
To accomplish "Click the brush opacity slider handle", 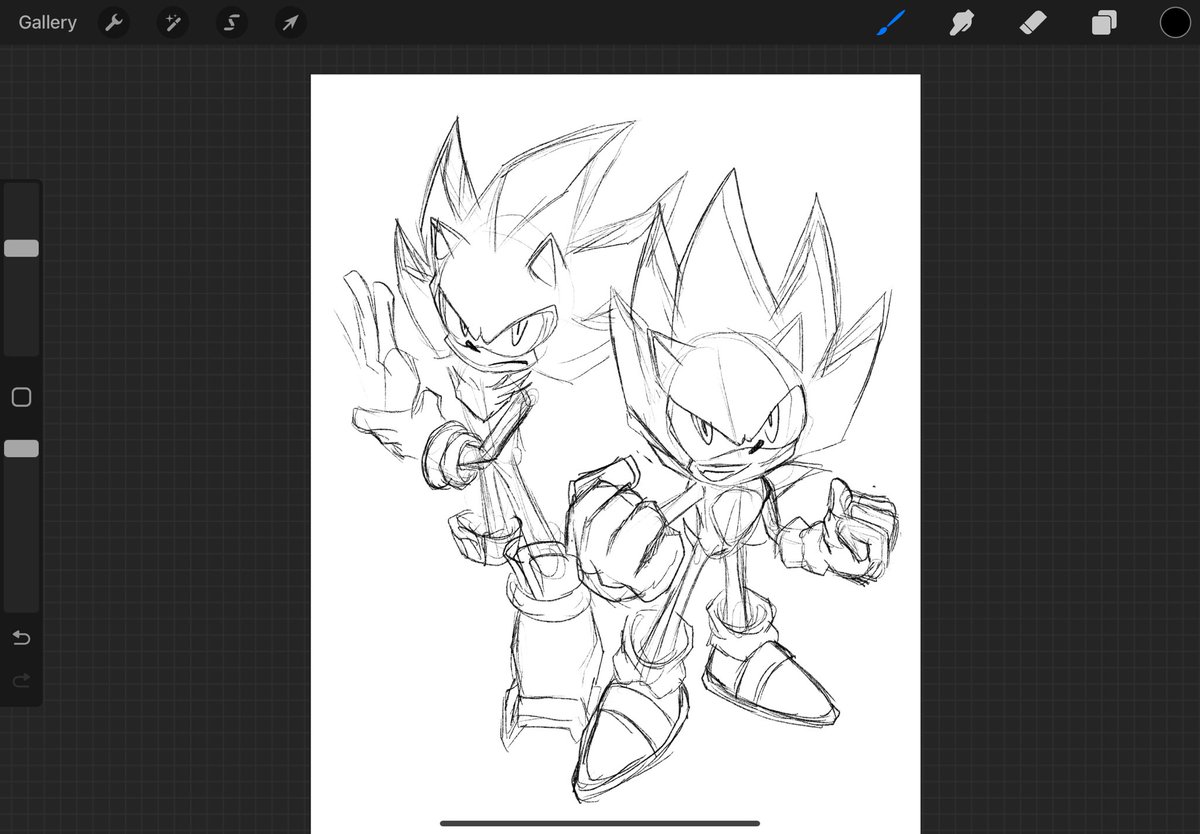I will (21, 449).
